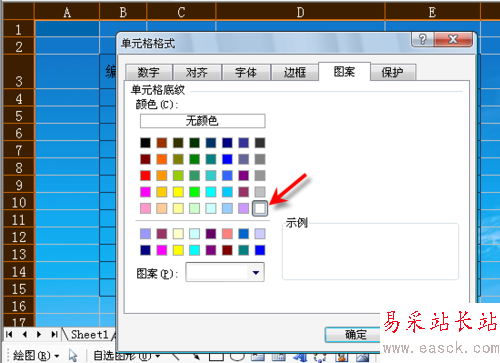500x363 pixels.
Task: Choose the Oval drawing tool
Action: tap(237, 357)
